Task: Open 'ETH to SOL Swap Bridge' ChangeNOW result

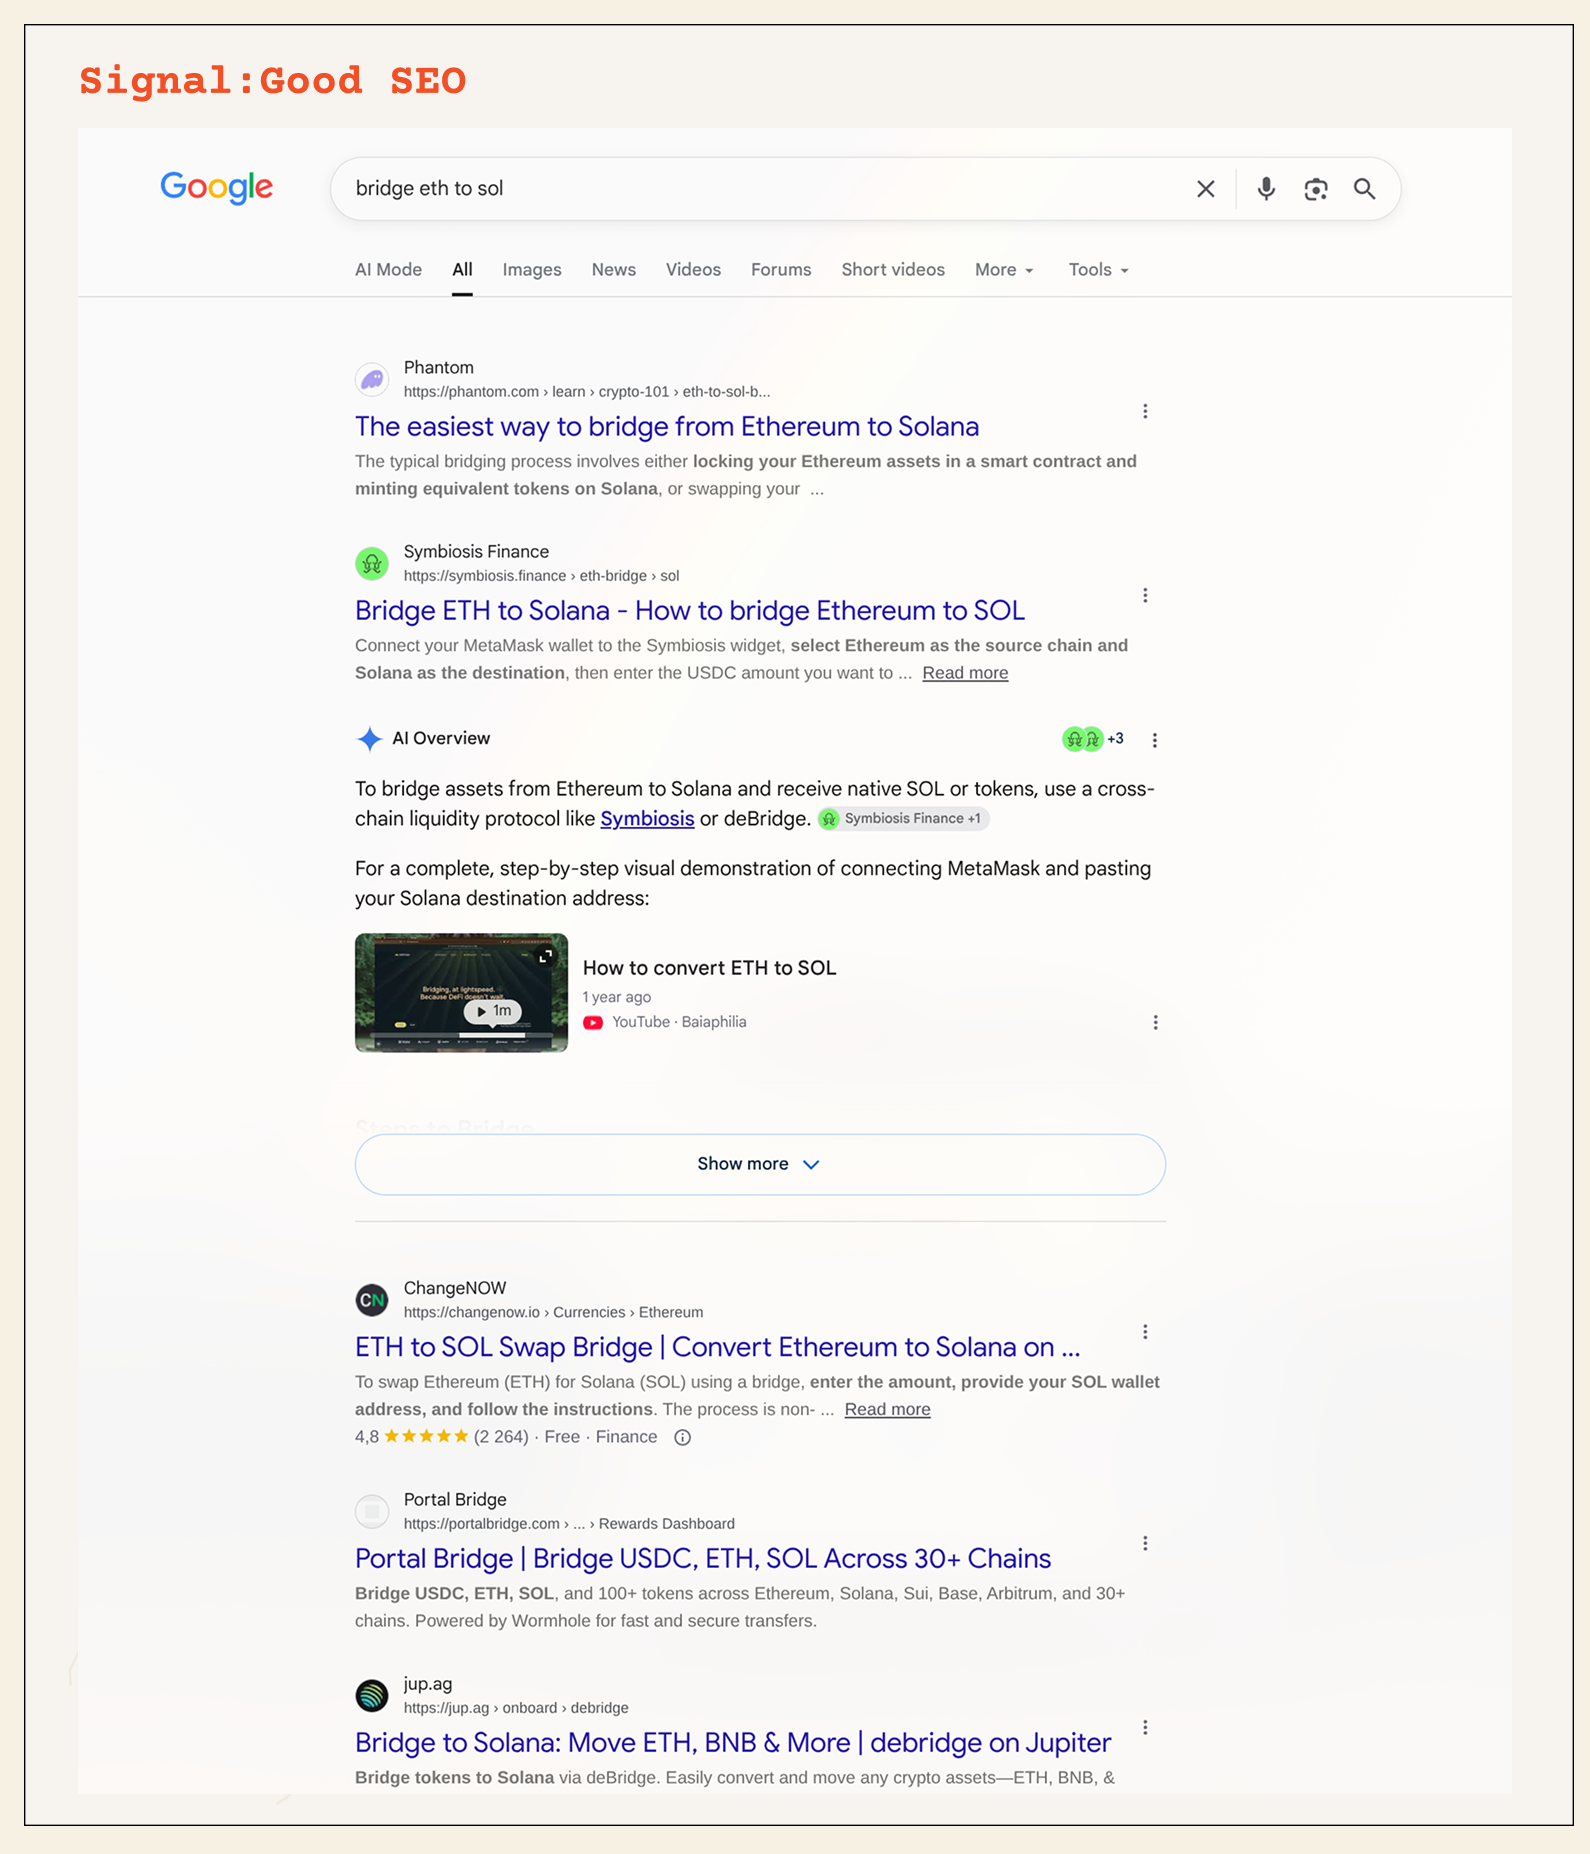Action: click(x=717, y=1347)
